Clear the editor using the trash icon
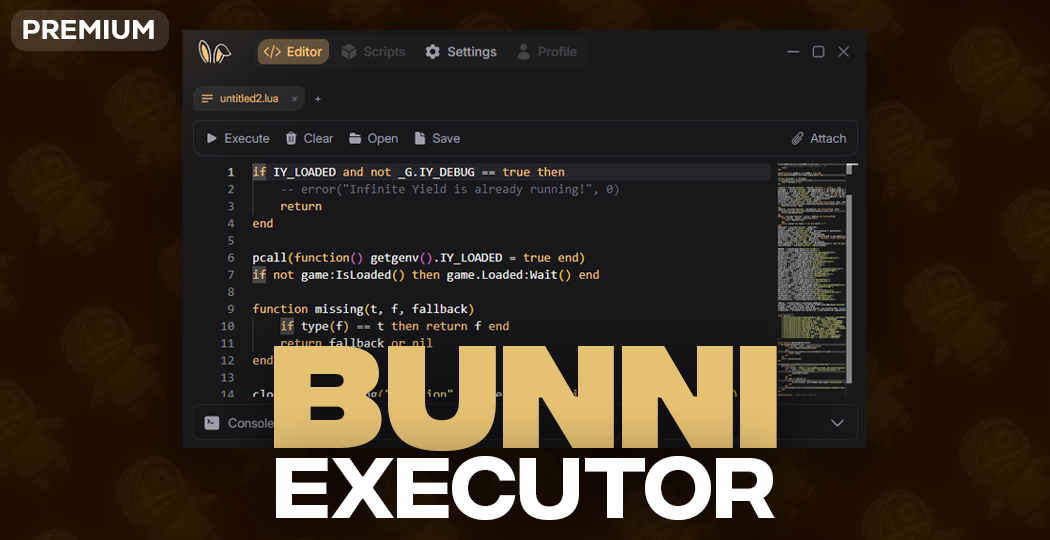Screen dimensions: 1050x540 309,138
